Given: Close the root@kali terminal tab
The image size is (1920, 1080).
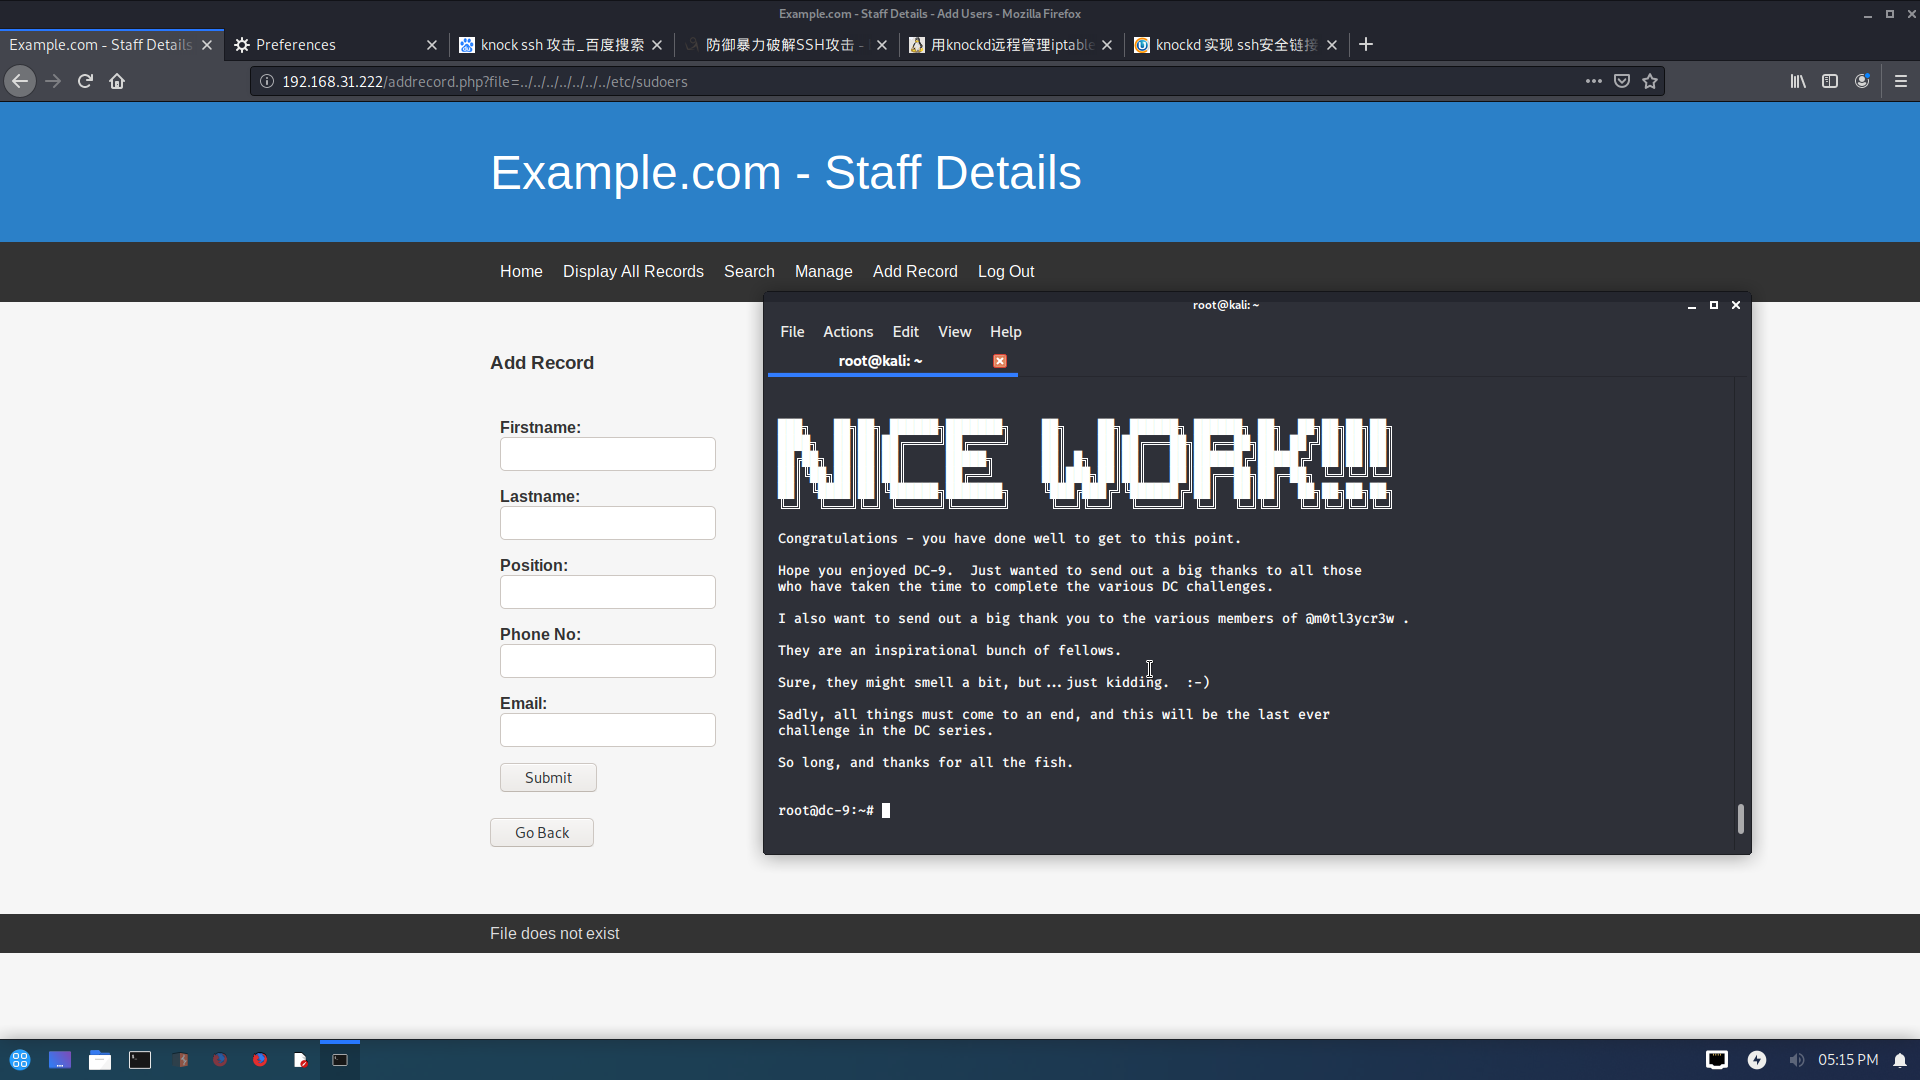Looking at the screenshot, I should (x=1000, y=361).
